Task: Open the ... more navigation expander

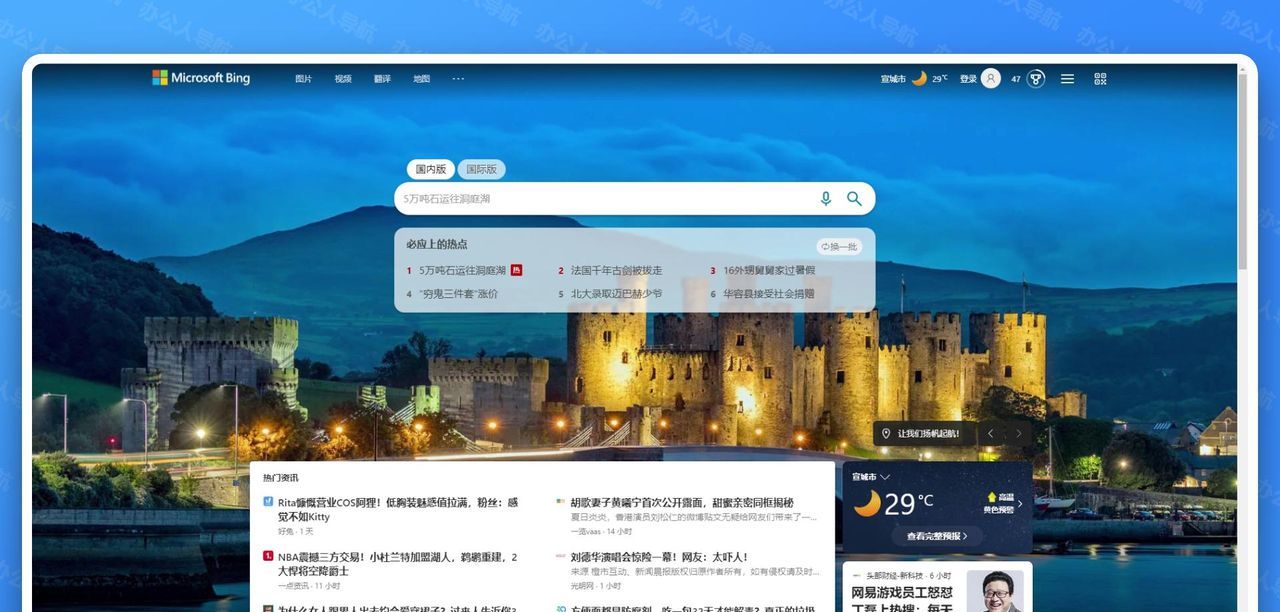Action: pyautogui.click(x=457, y=78)
